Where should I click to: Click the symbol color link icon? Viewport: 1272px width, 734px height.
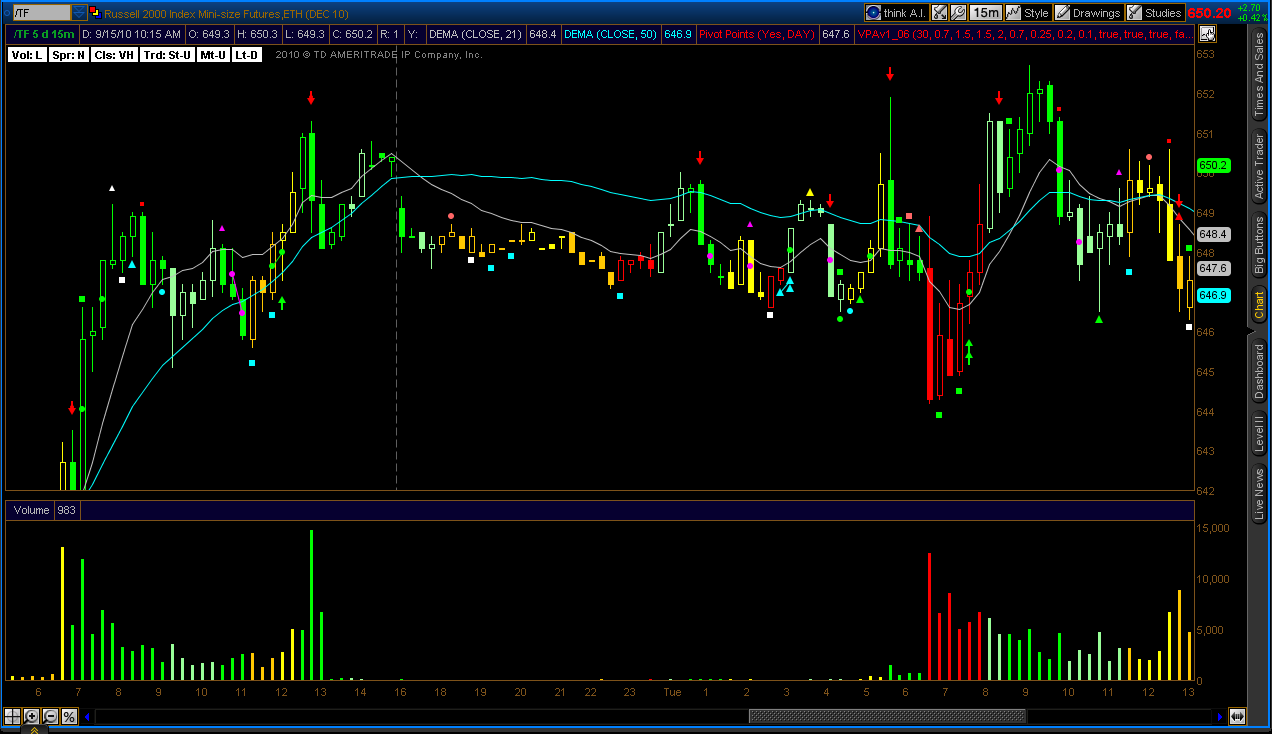(x=95, y=13)
